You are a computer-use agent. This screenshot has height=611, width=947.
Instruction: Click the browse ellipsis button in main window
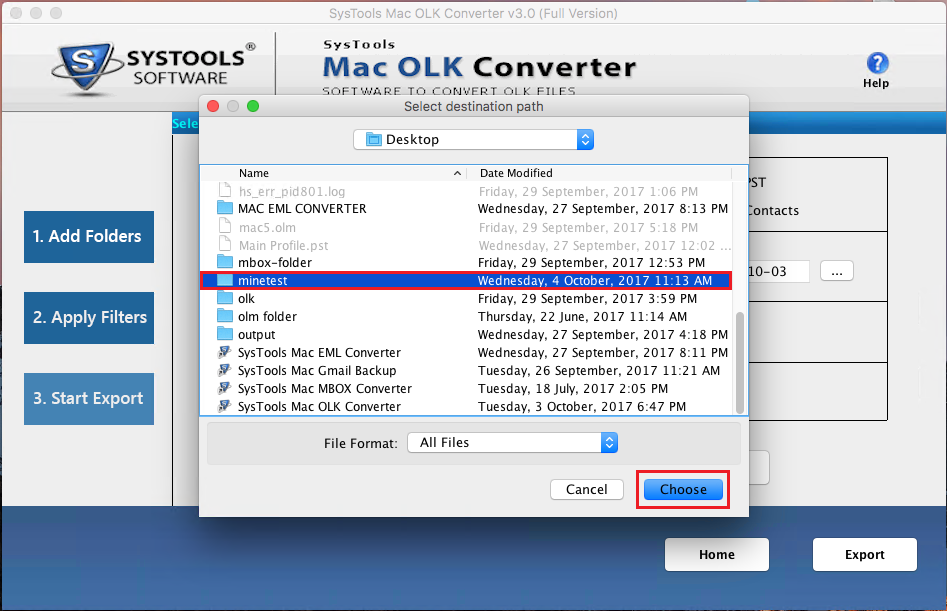(x=836, y=271)
